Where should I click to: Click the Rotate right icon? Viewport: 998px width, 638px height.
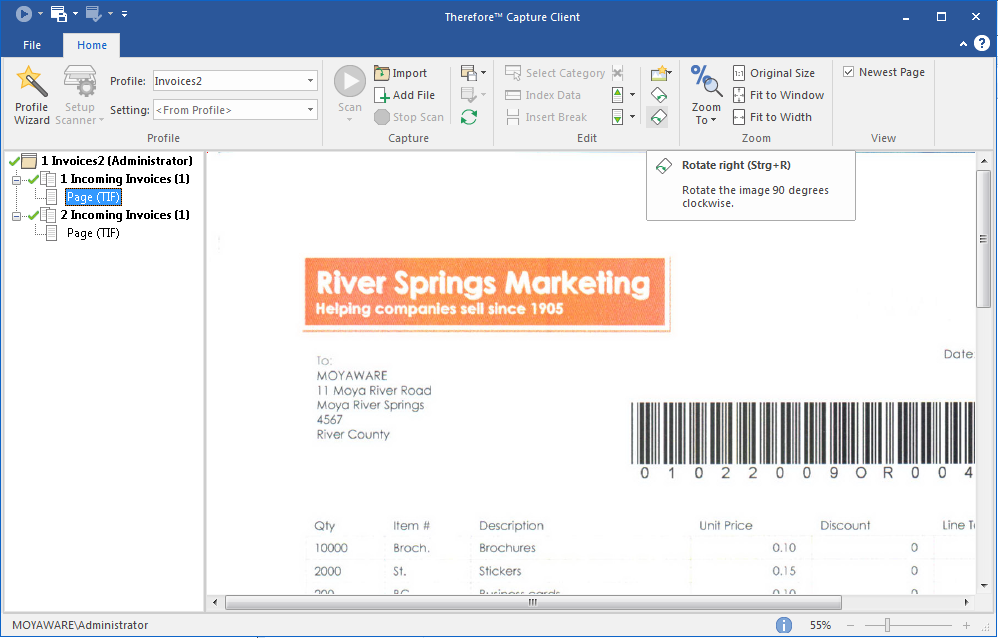[658, 117]
